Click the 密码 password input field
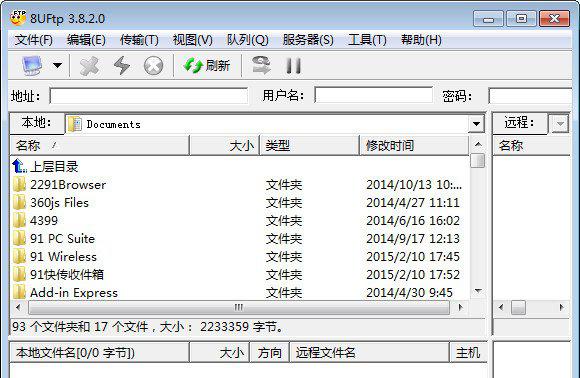The width and height of the screenshot is (580, 378). [x=530, y=96]
